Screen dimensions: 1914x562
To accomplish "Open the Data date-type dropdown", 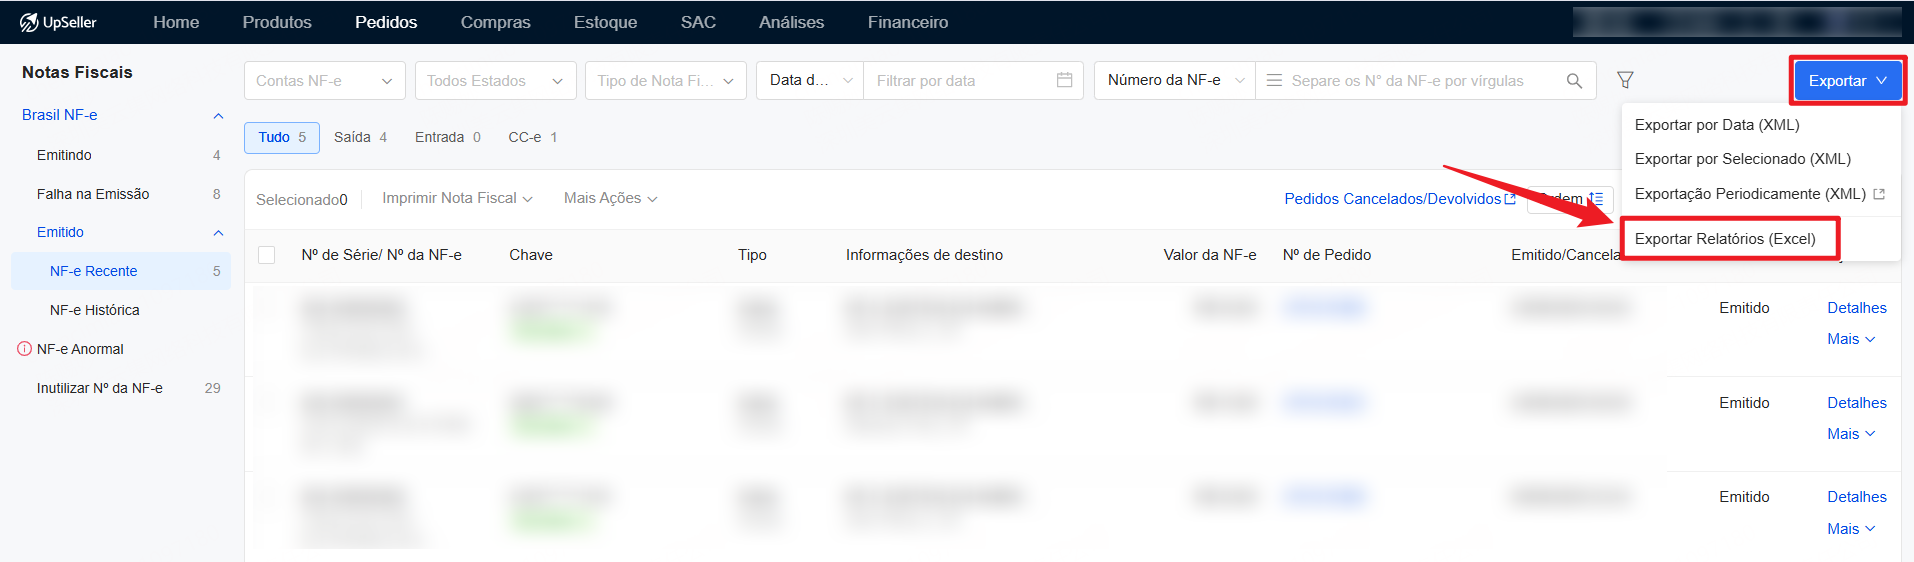I will point(810,81).
